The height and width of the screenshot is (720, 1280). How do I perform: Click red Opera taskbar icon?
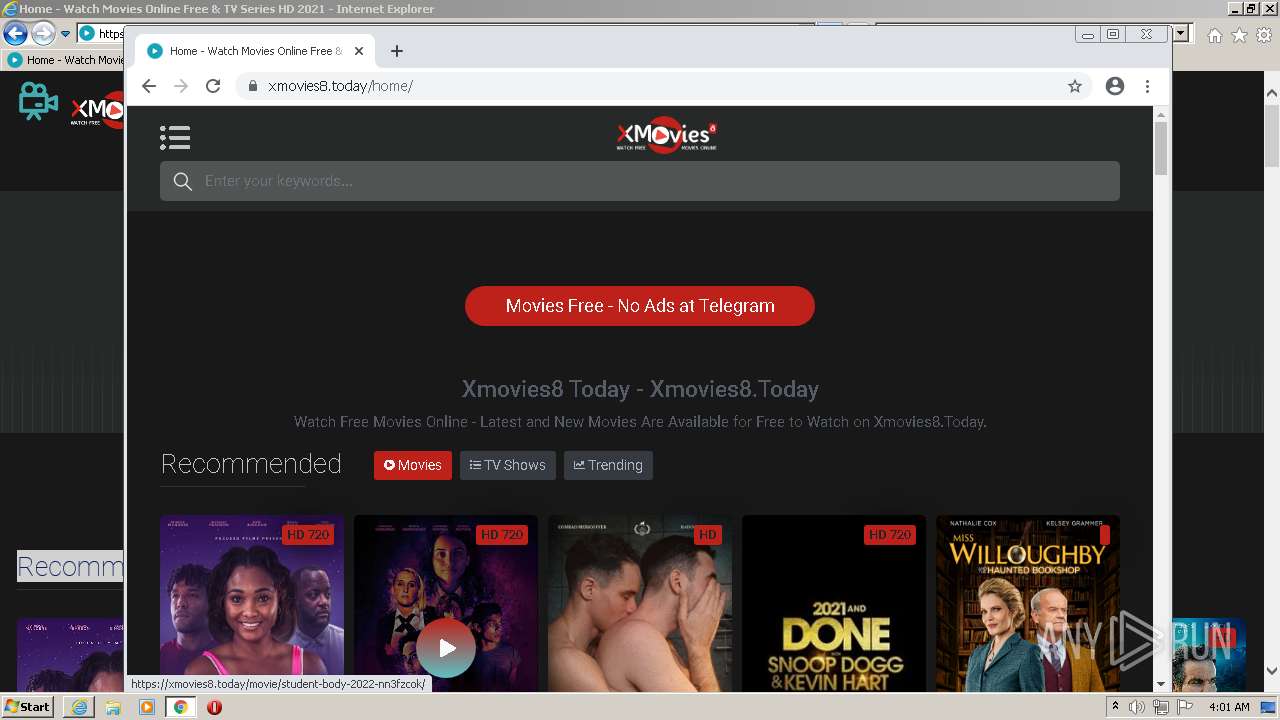click(214, 707)
